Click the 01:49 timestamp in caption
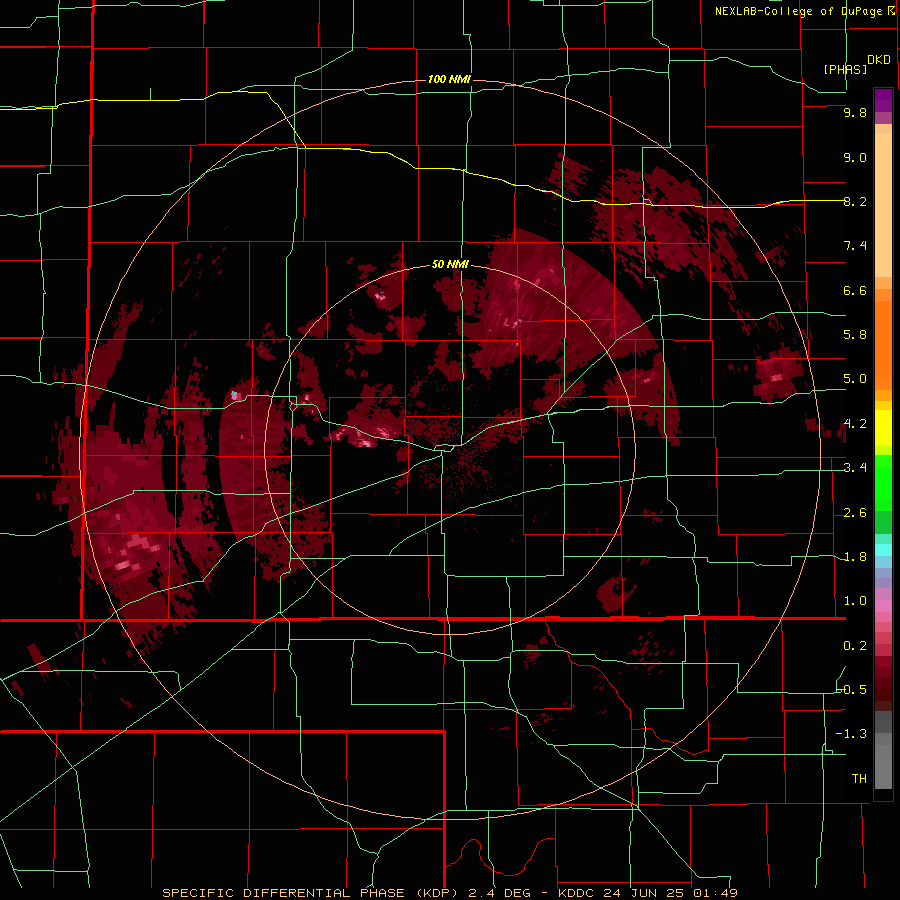900x900 pixels. point(714,893)
